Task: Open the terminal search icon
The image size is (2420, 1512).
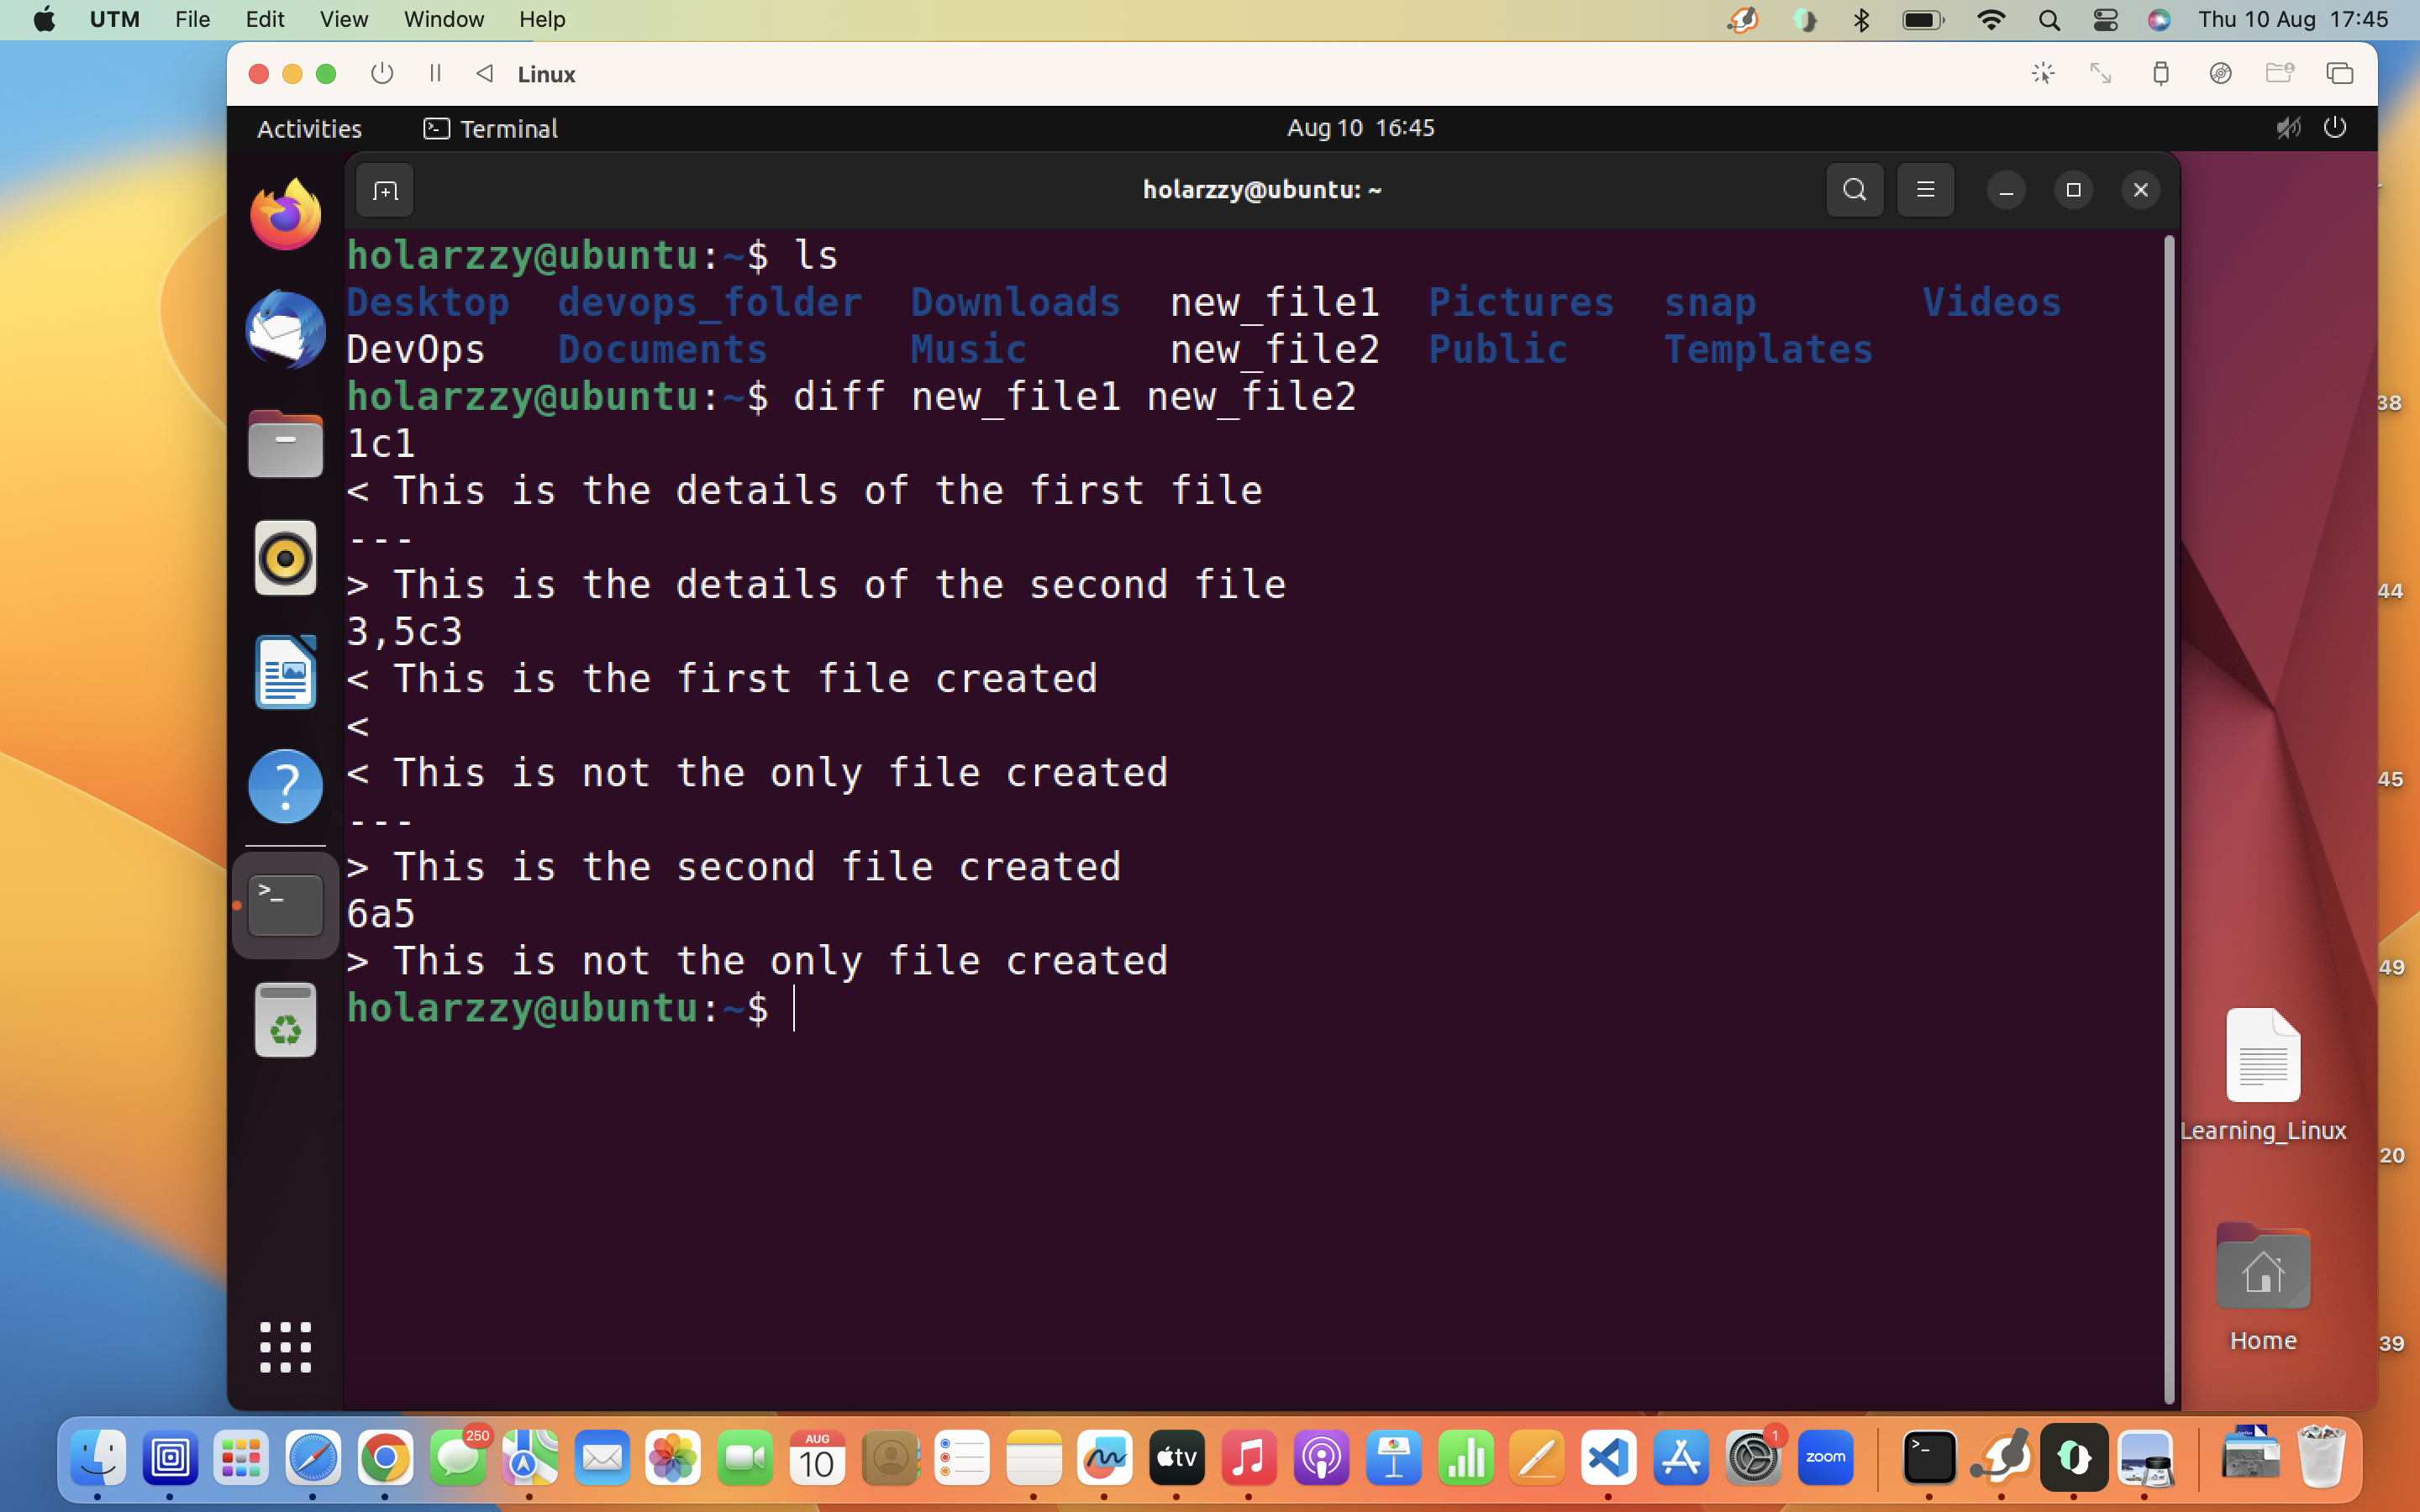Action: tap(1854, 189)
